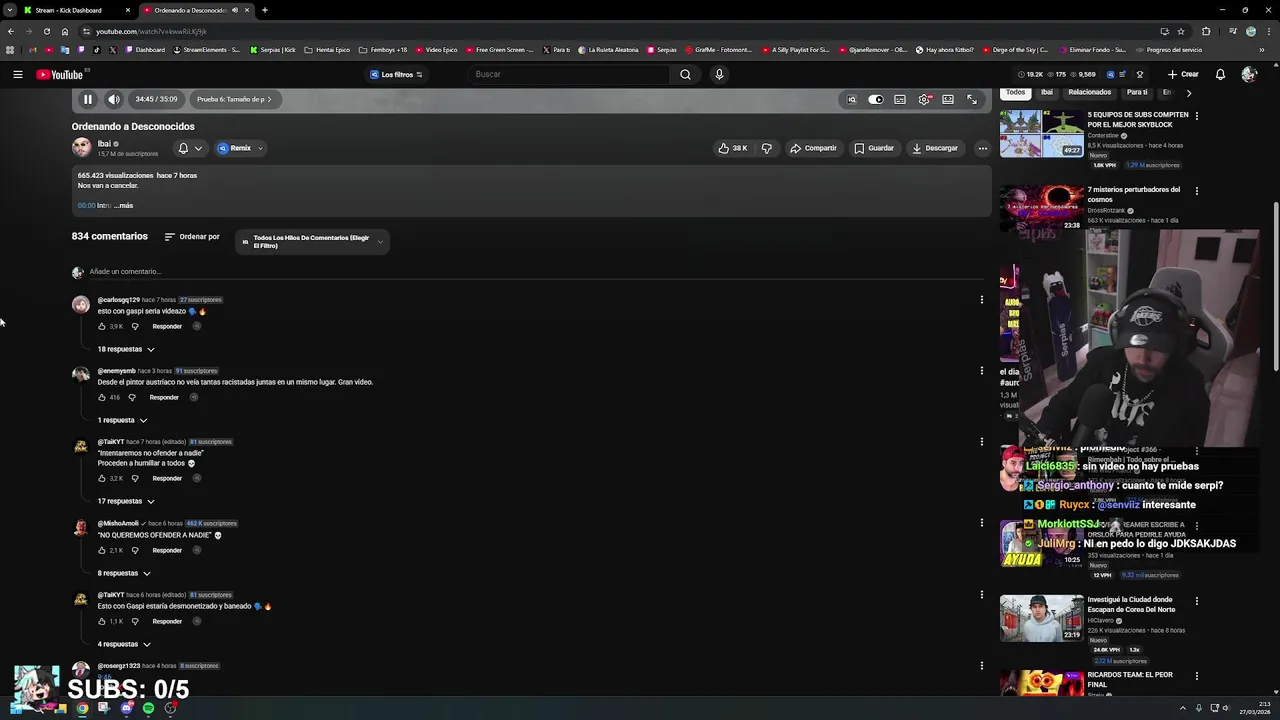Screen dimensions: 1280x720
Task: Open the YouTube hamburger guide menu
Action: (x=17, y=74)
